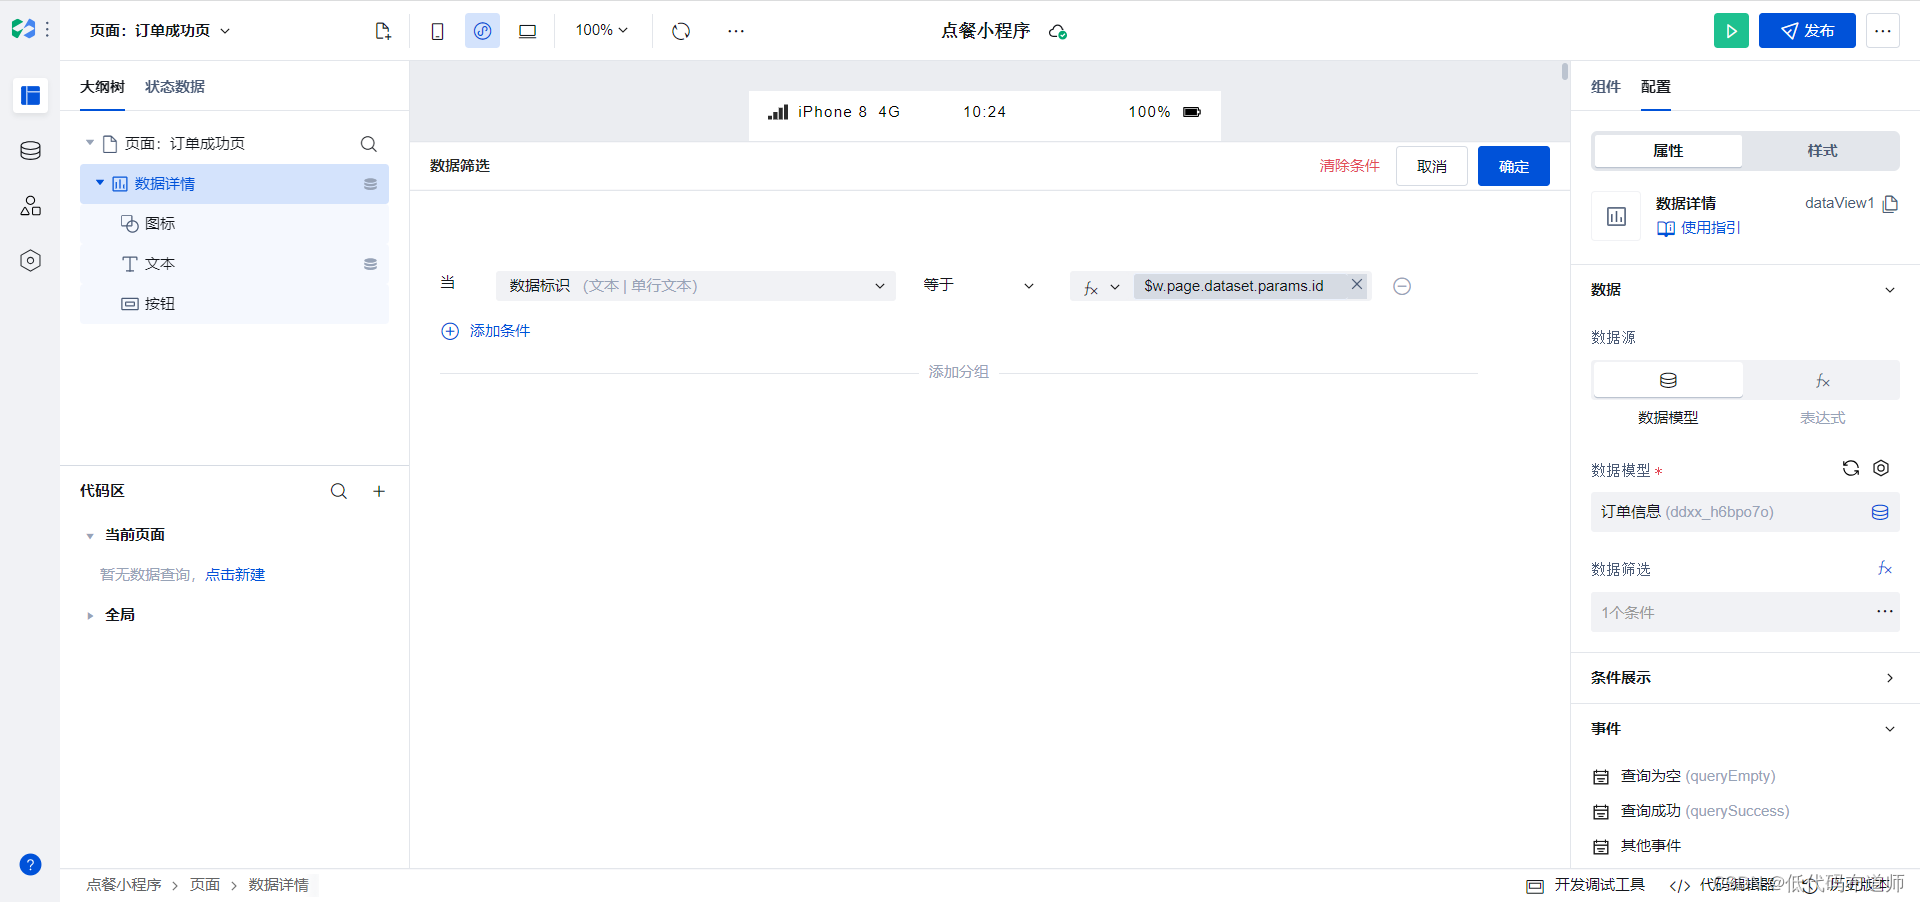
Task: Select the mini program preview mode icon
Action: coord(482,31)
